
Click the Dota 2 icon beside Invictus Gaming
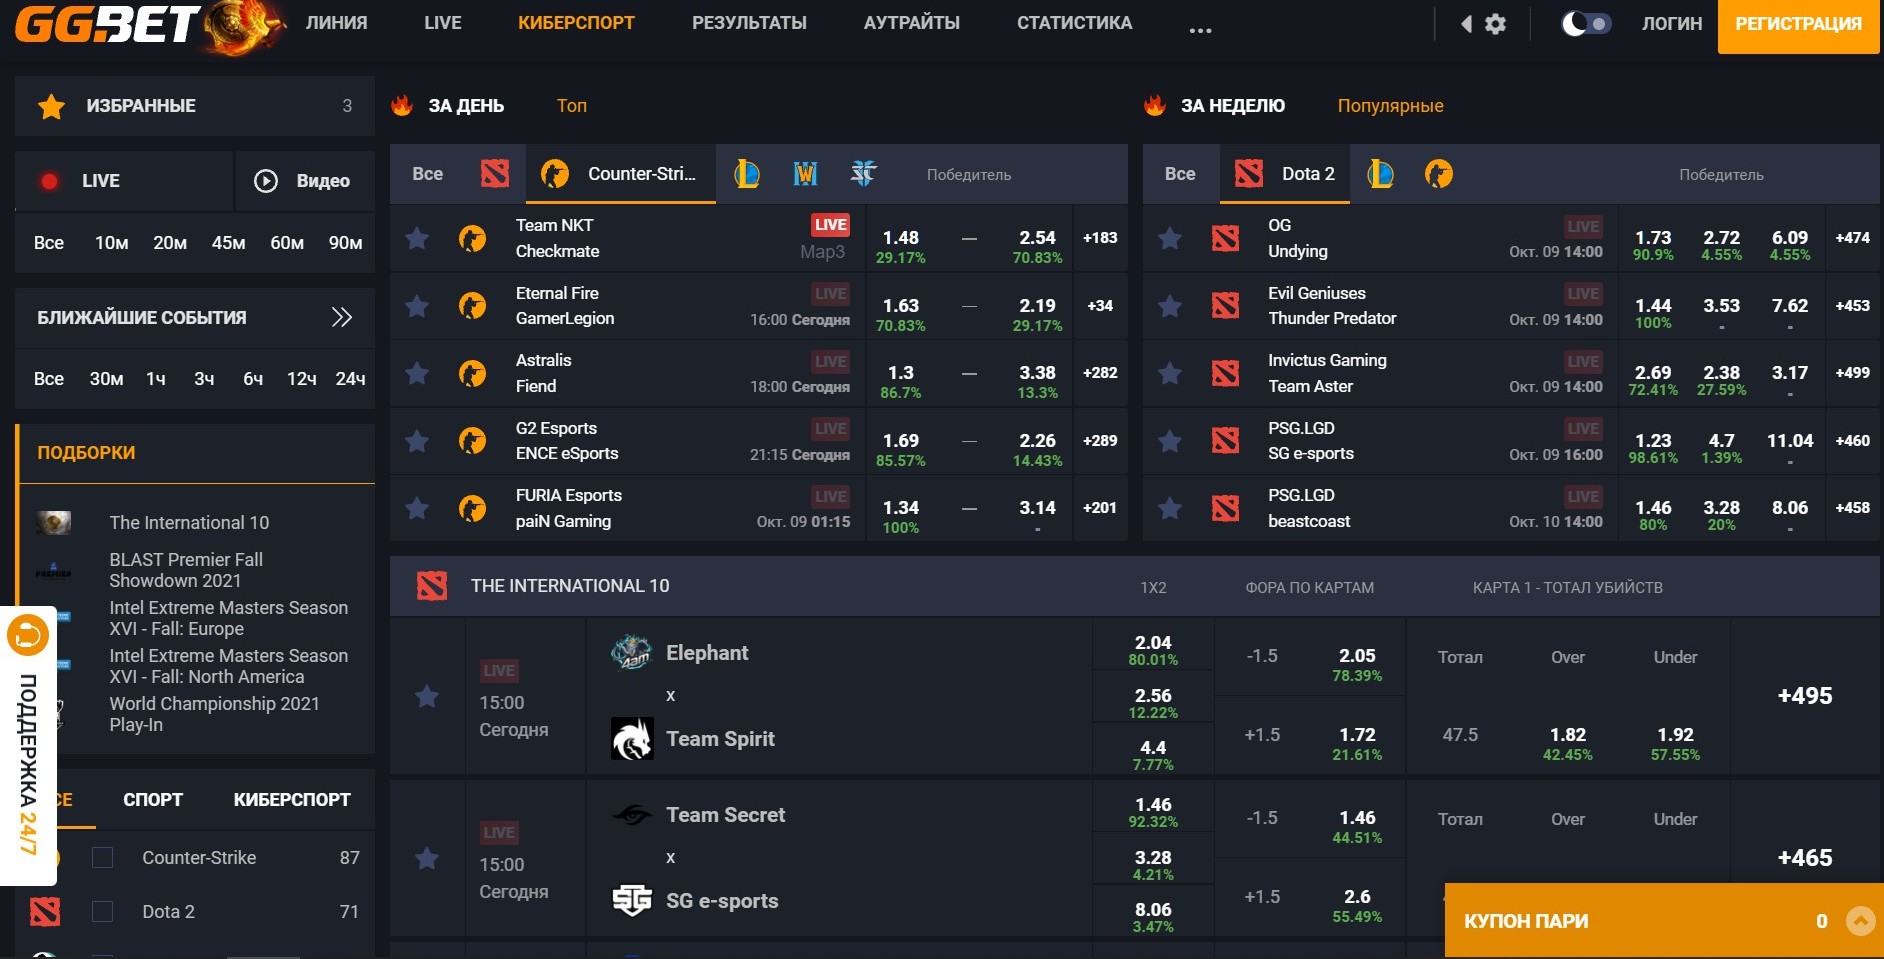pos(1225,373)
